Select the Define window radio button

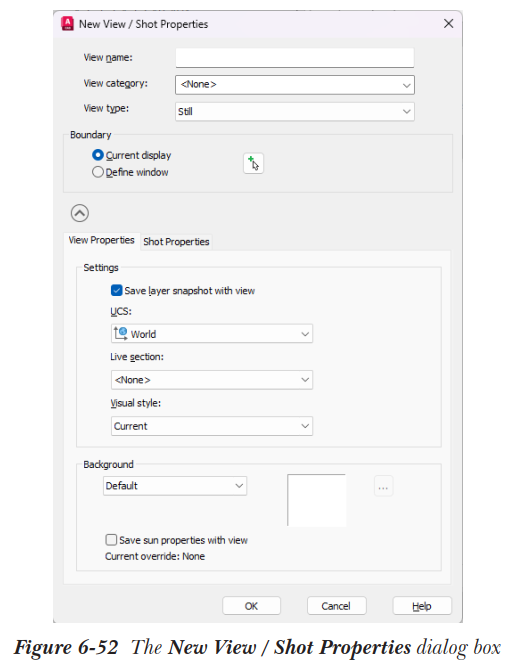tap(98, 172)
